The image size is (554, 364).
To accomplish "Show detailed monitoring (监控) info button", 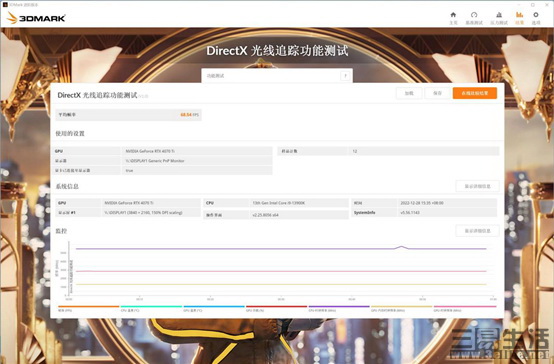I will 477,231.
